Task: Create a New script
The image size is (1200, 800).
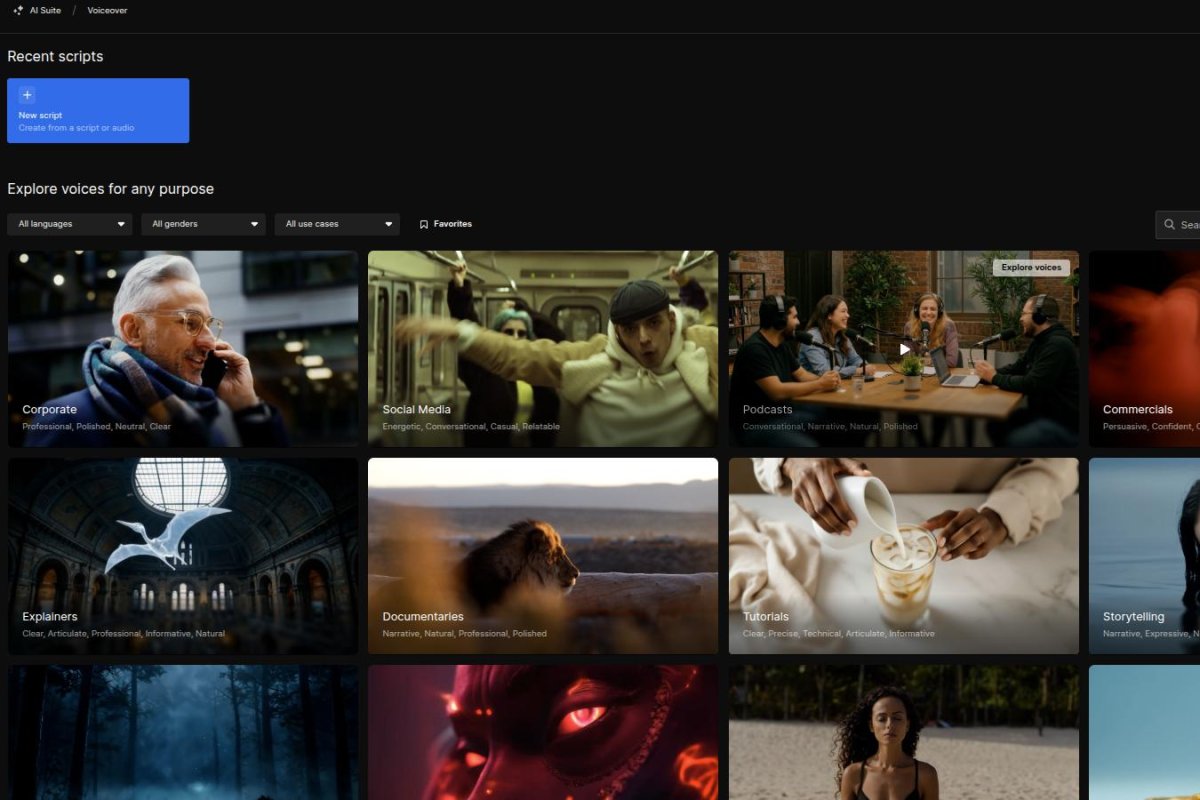Action: point(98,110)
